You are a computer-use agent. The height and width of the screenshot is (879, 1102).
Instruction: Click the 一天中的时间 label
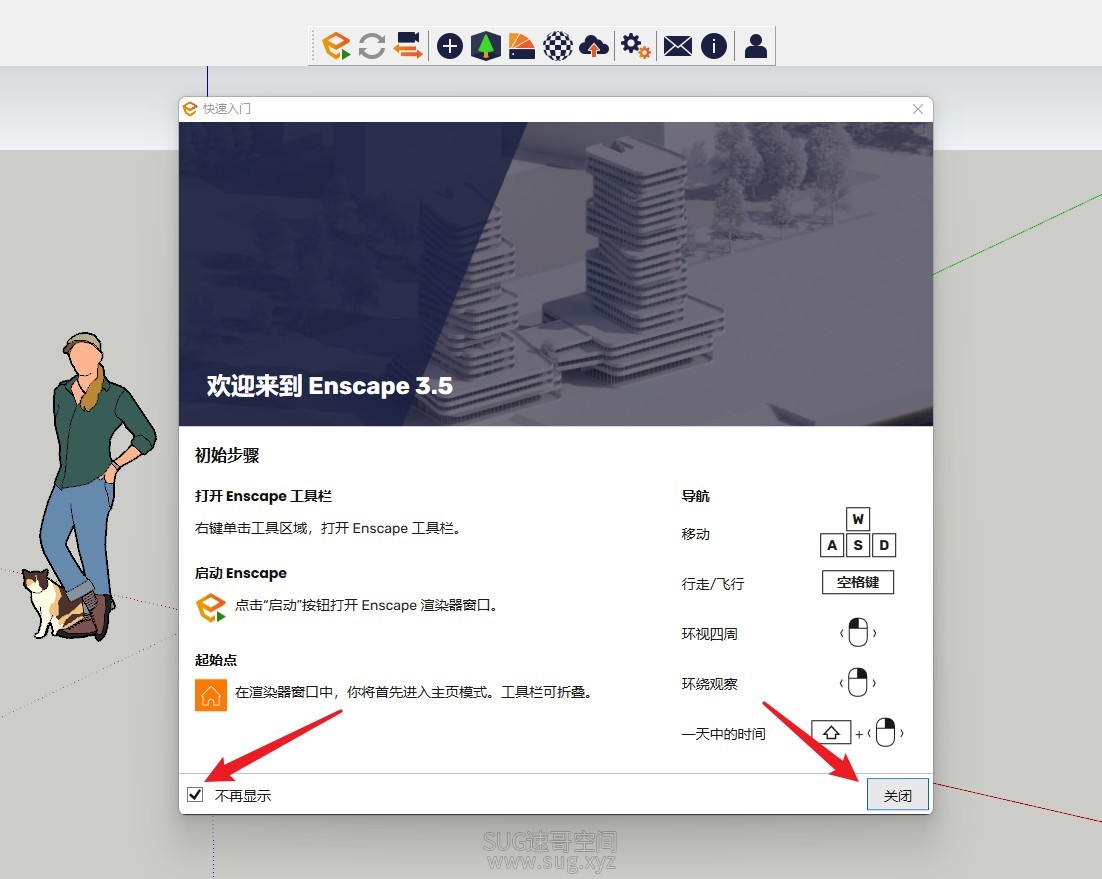pyautogui.click(x=724, y=734)
